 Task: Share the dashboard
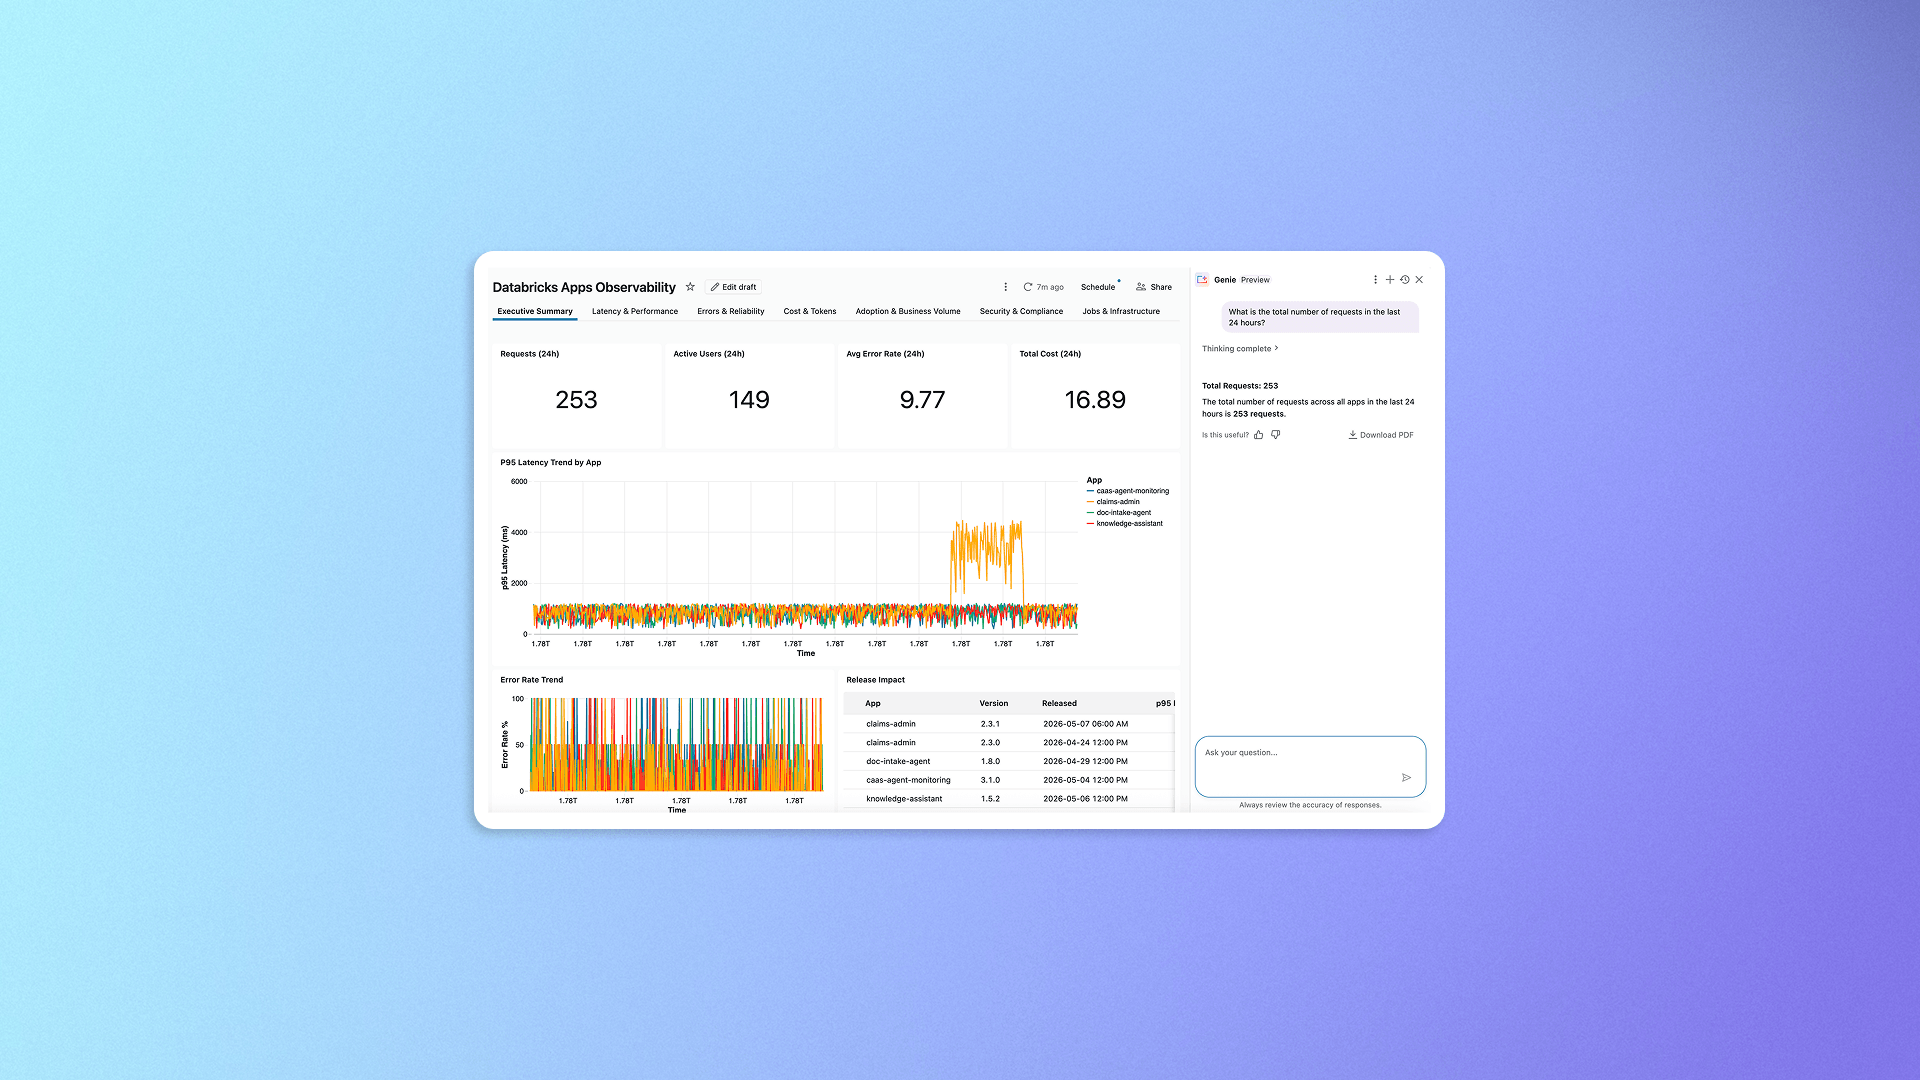point(1154,287)
